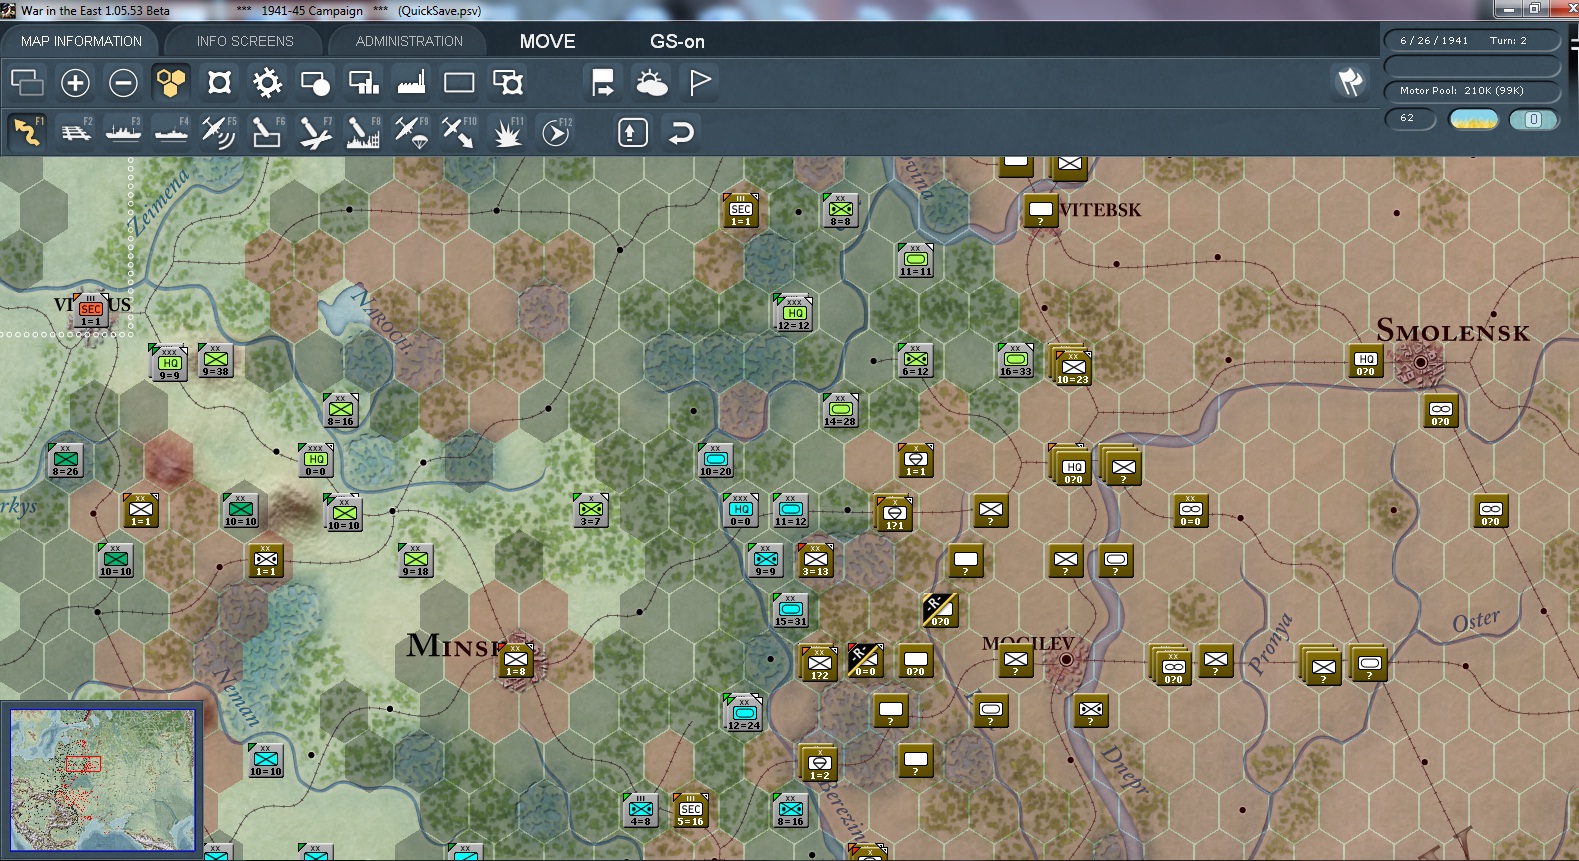Viewport: 1579px width, 861px height.
Task: Select the F5 air recon mode
Action: (219, 132)
